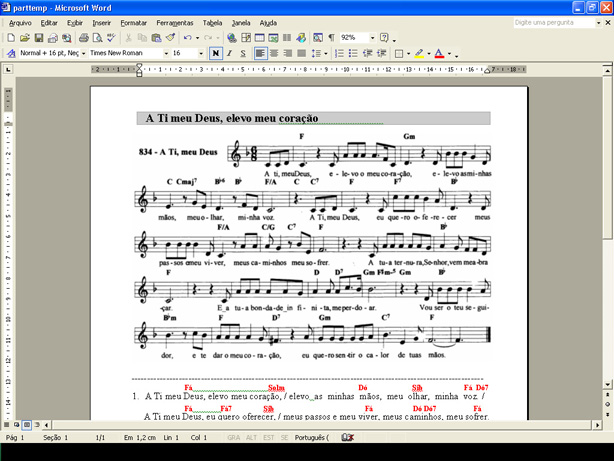Open the 92% zoom dropdown
This screenshot has width=614, height=461.
372,38
